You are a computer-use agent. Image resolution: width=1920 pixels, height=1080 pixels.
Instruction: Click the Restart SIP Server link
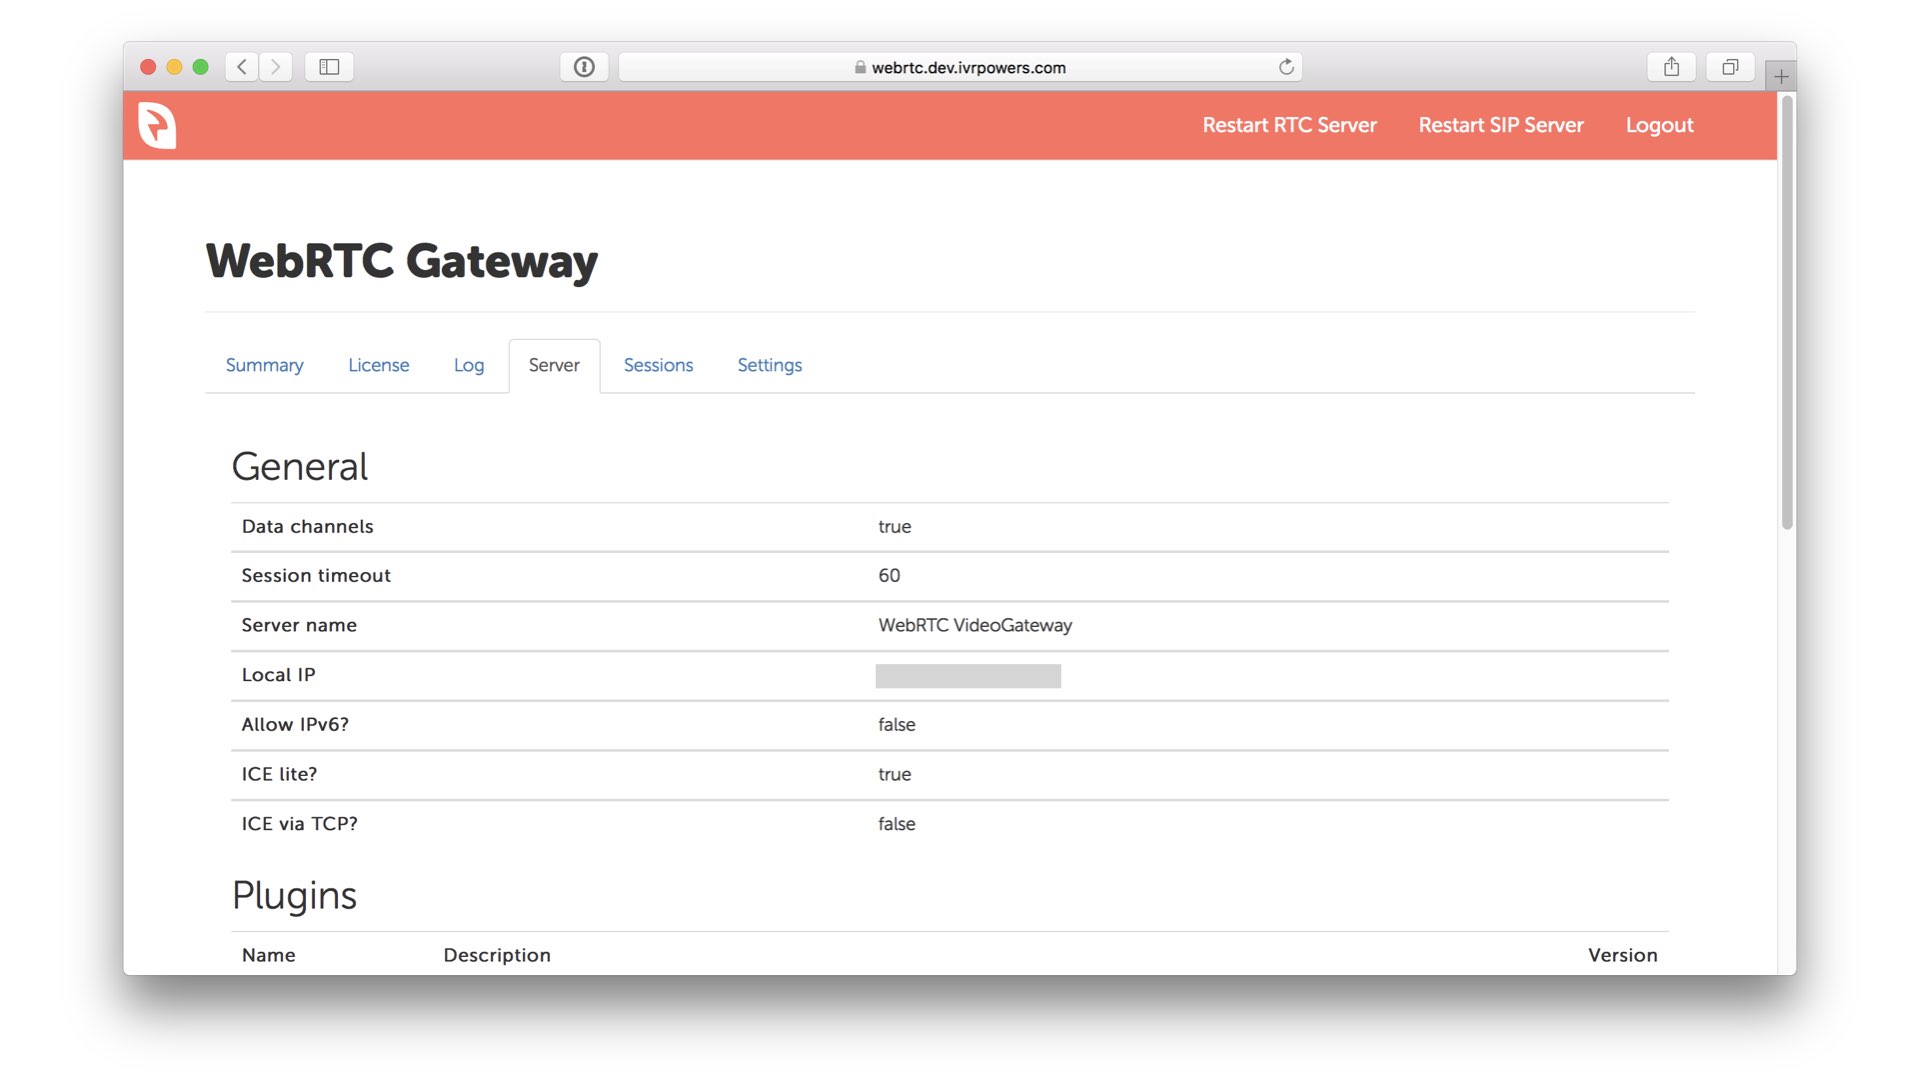(x=1500, y=125)
